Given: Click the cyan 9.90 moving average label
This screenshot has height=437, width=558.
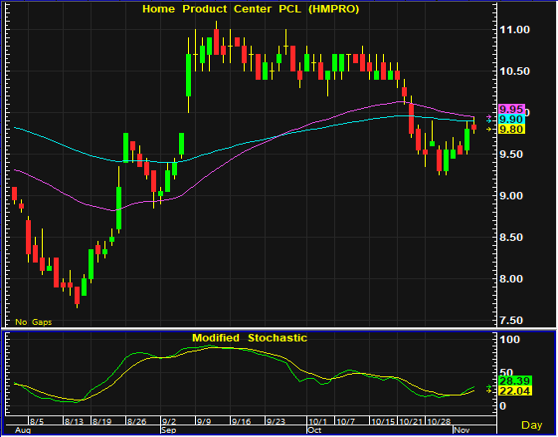Looking at the screenshot, I should (x=511, y=119).
